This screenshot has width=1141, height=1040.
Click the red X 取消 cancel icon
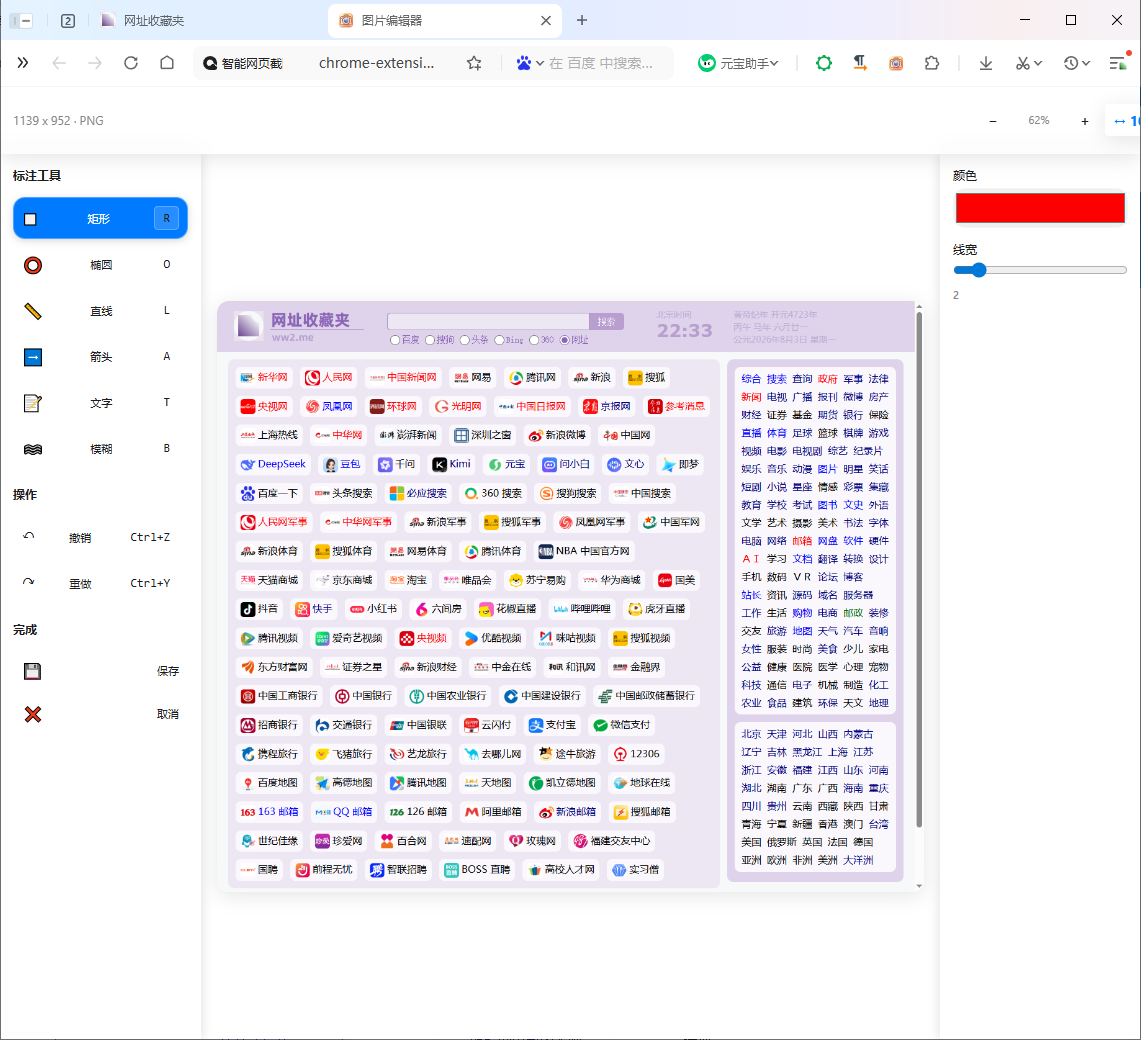(x=33, y=714)
